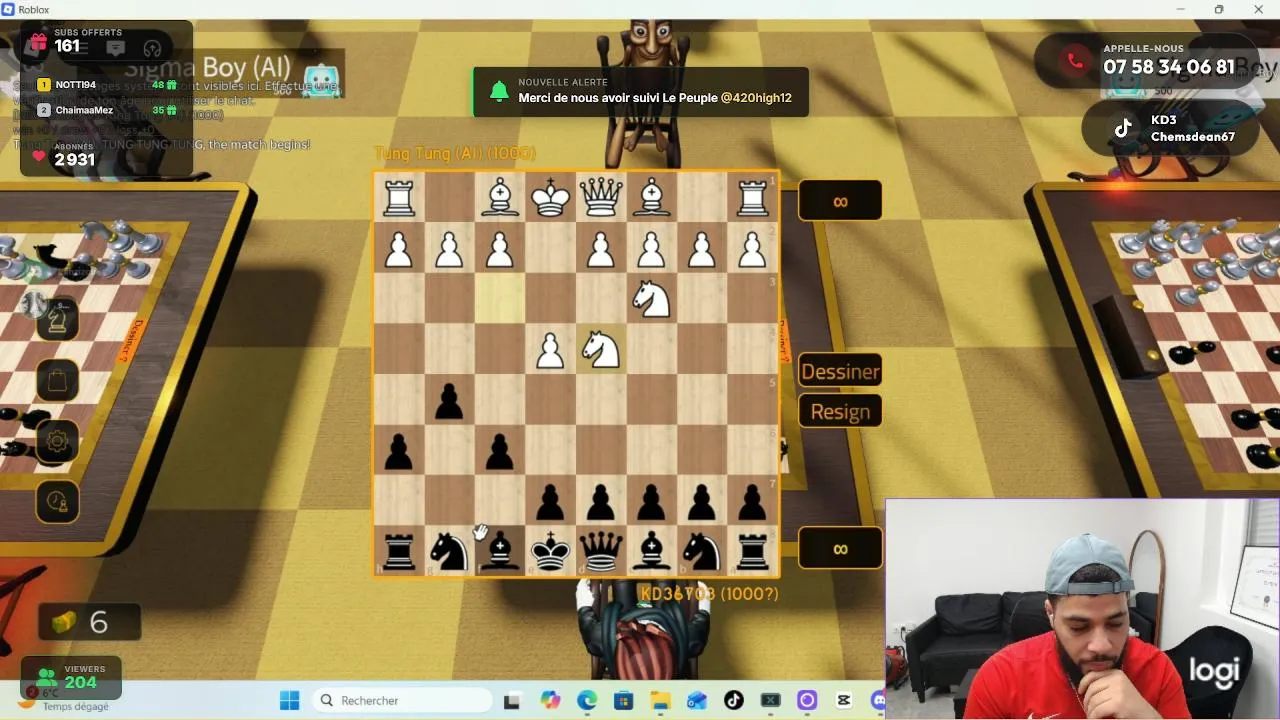Screen dimensions: 1280x720
Task: Click the Abonnés 2931 counter
Action: pos(64,155)
